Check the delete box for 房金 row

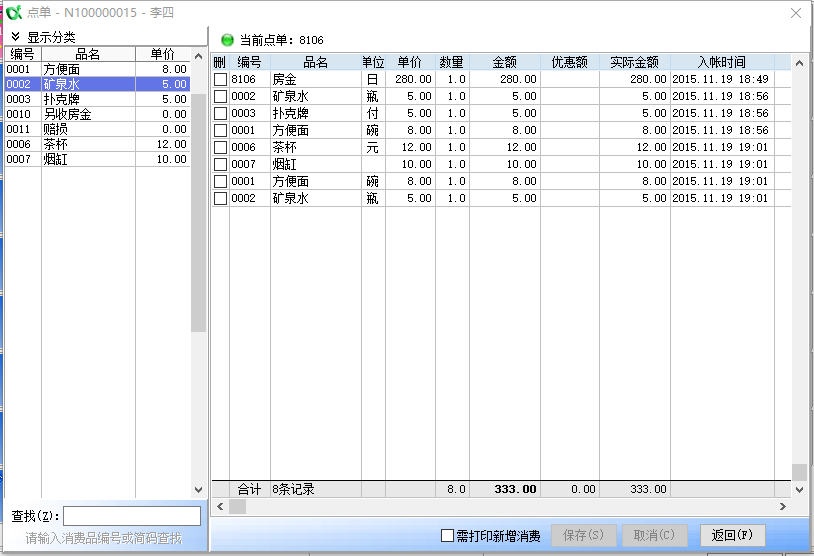(x=220, y=79)
